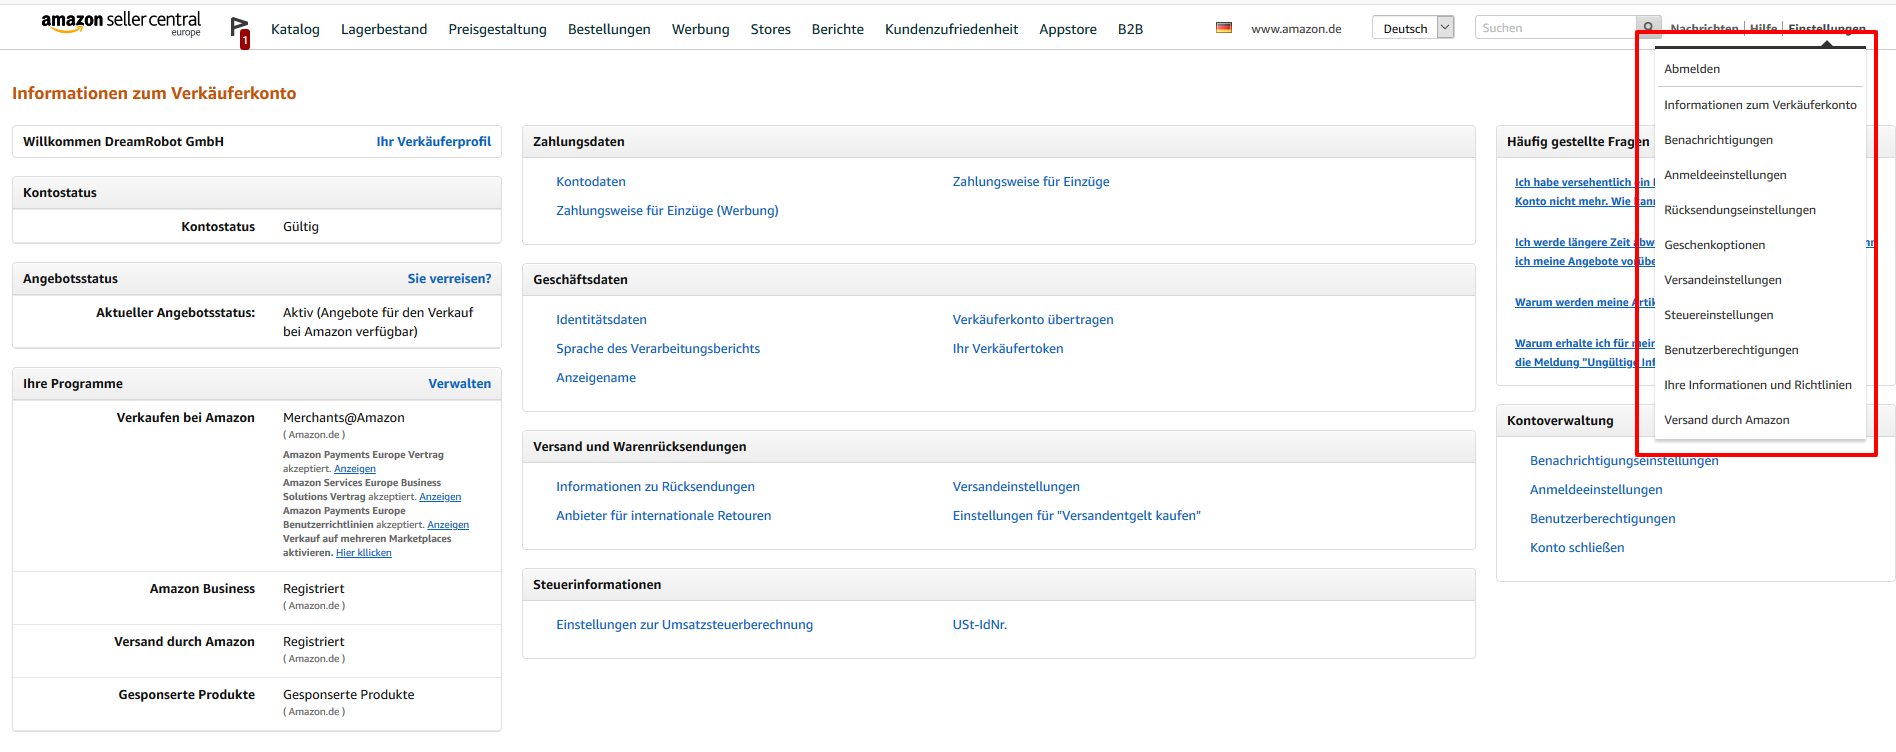The height and width of the screenshot is (752, 1896).
Task: Click Verkäuferkonto übertragen link
Action: (1033, 320)
